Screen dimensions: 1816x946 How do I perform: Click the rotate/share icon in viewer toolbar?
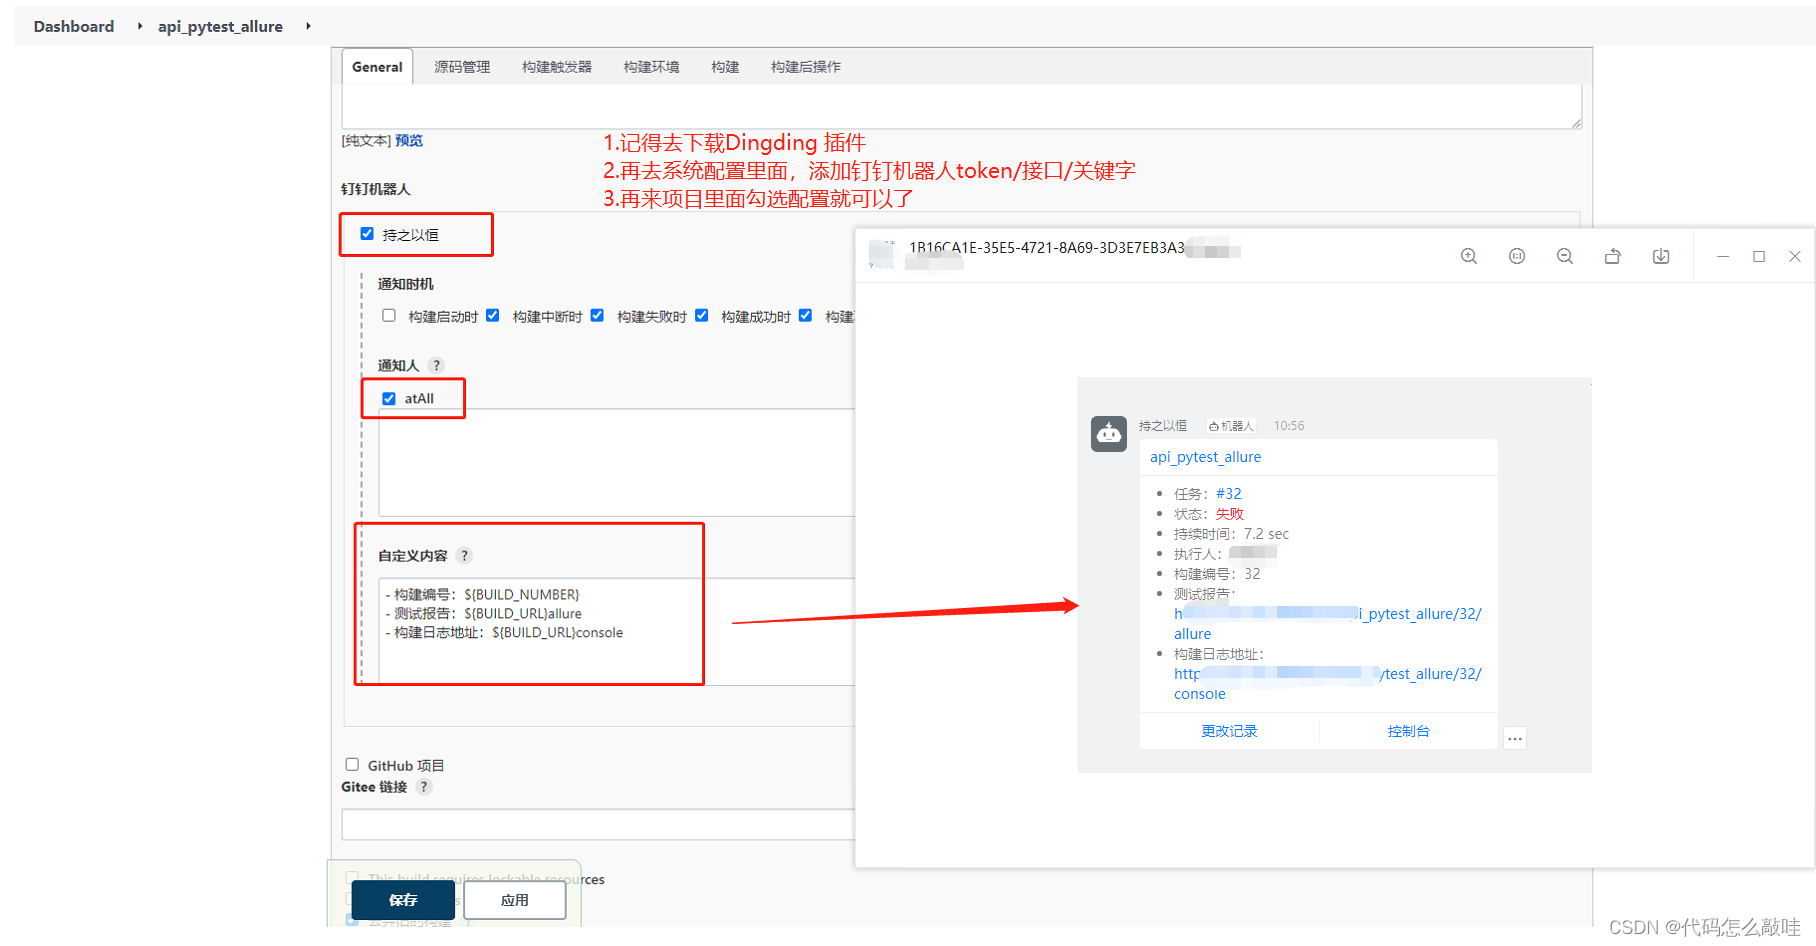pos(1613,256)
